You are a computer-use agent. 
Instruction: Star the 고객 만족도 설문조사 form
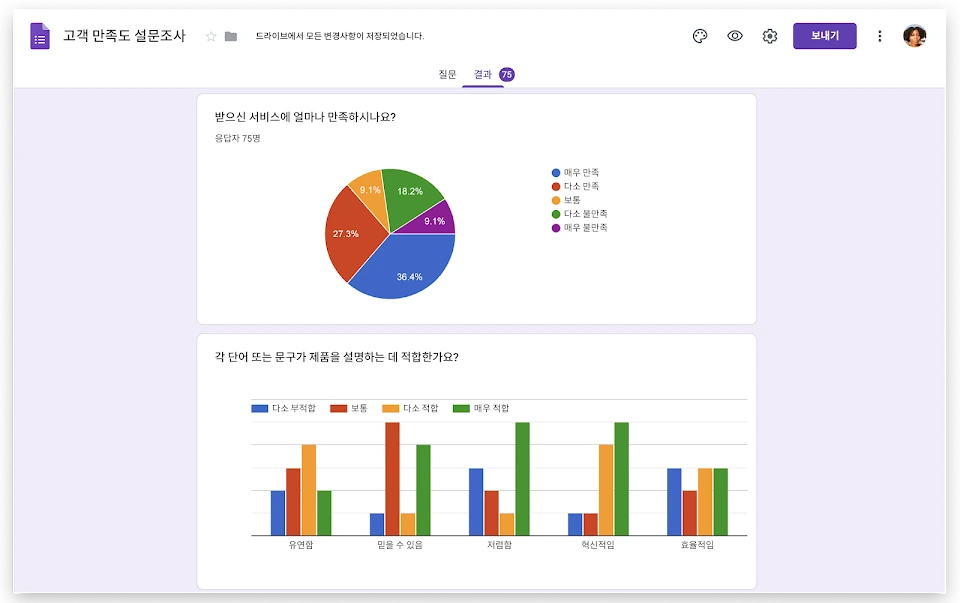(211, 37)
